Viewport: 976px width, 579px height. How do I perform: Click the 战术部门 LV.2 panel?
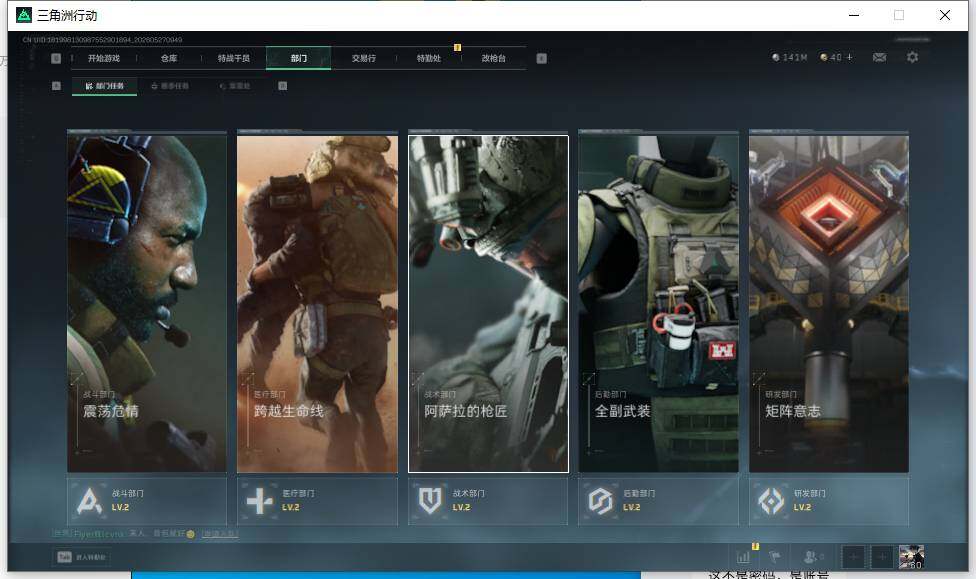[x=488, y=501]
